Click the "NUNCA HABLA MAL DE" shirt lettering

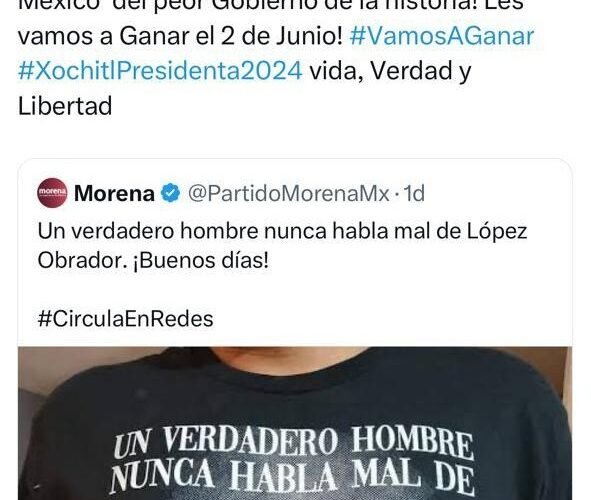point(292,477)
